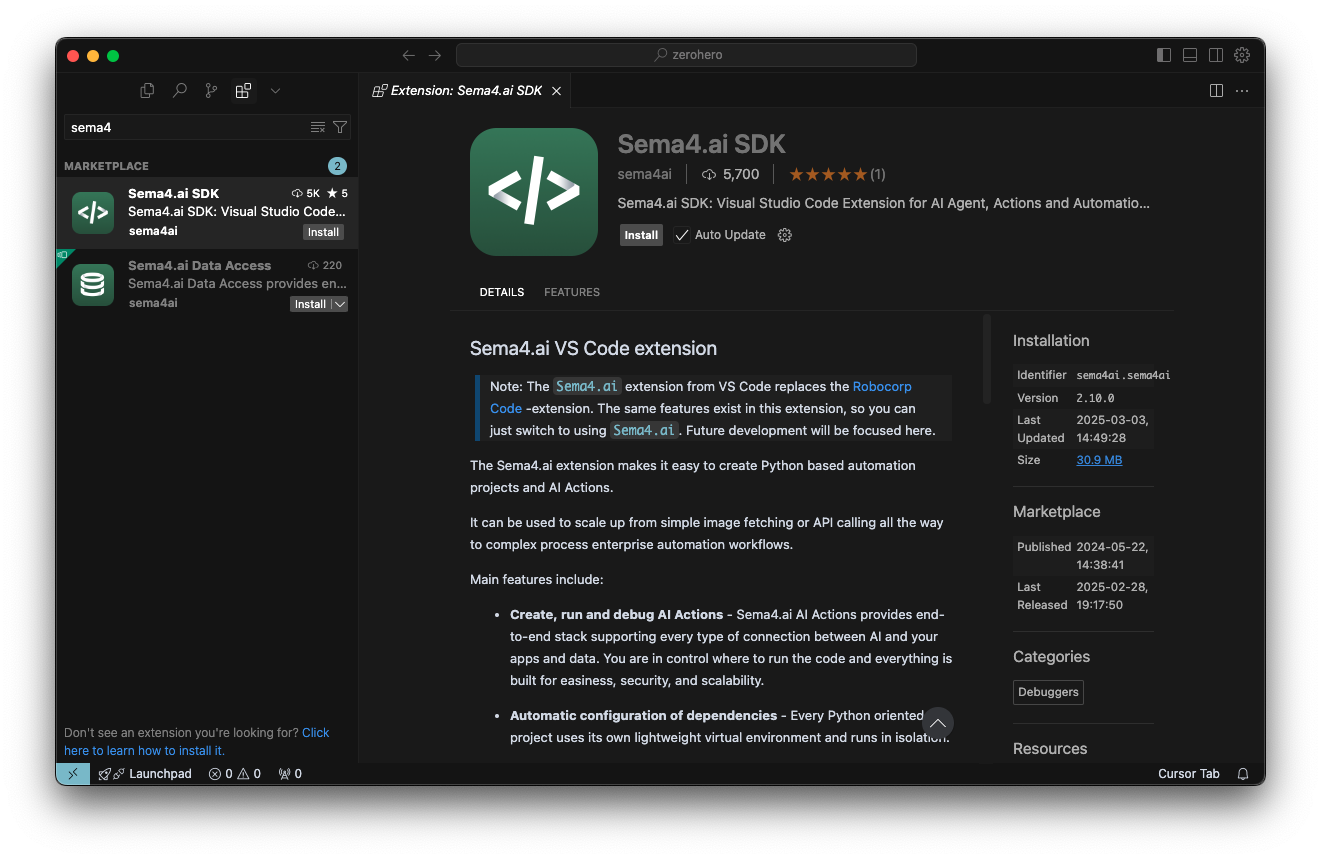Toggle the secondary side bar layout icon
The height and width of the screenshot is (859, 1321).
pos(1216,55)
